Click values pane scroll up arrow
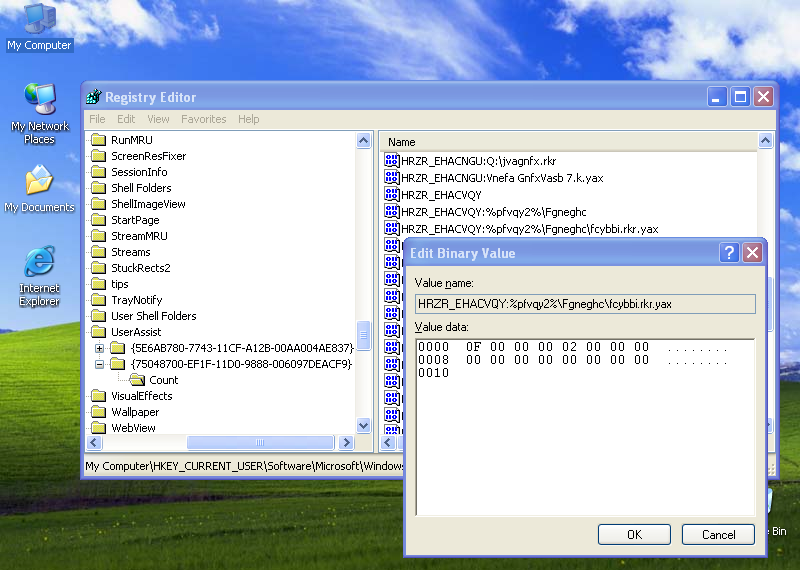The image size is (800, 570). click(765, 140)
